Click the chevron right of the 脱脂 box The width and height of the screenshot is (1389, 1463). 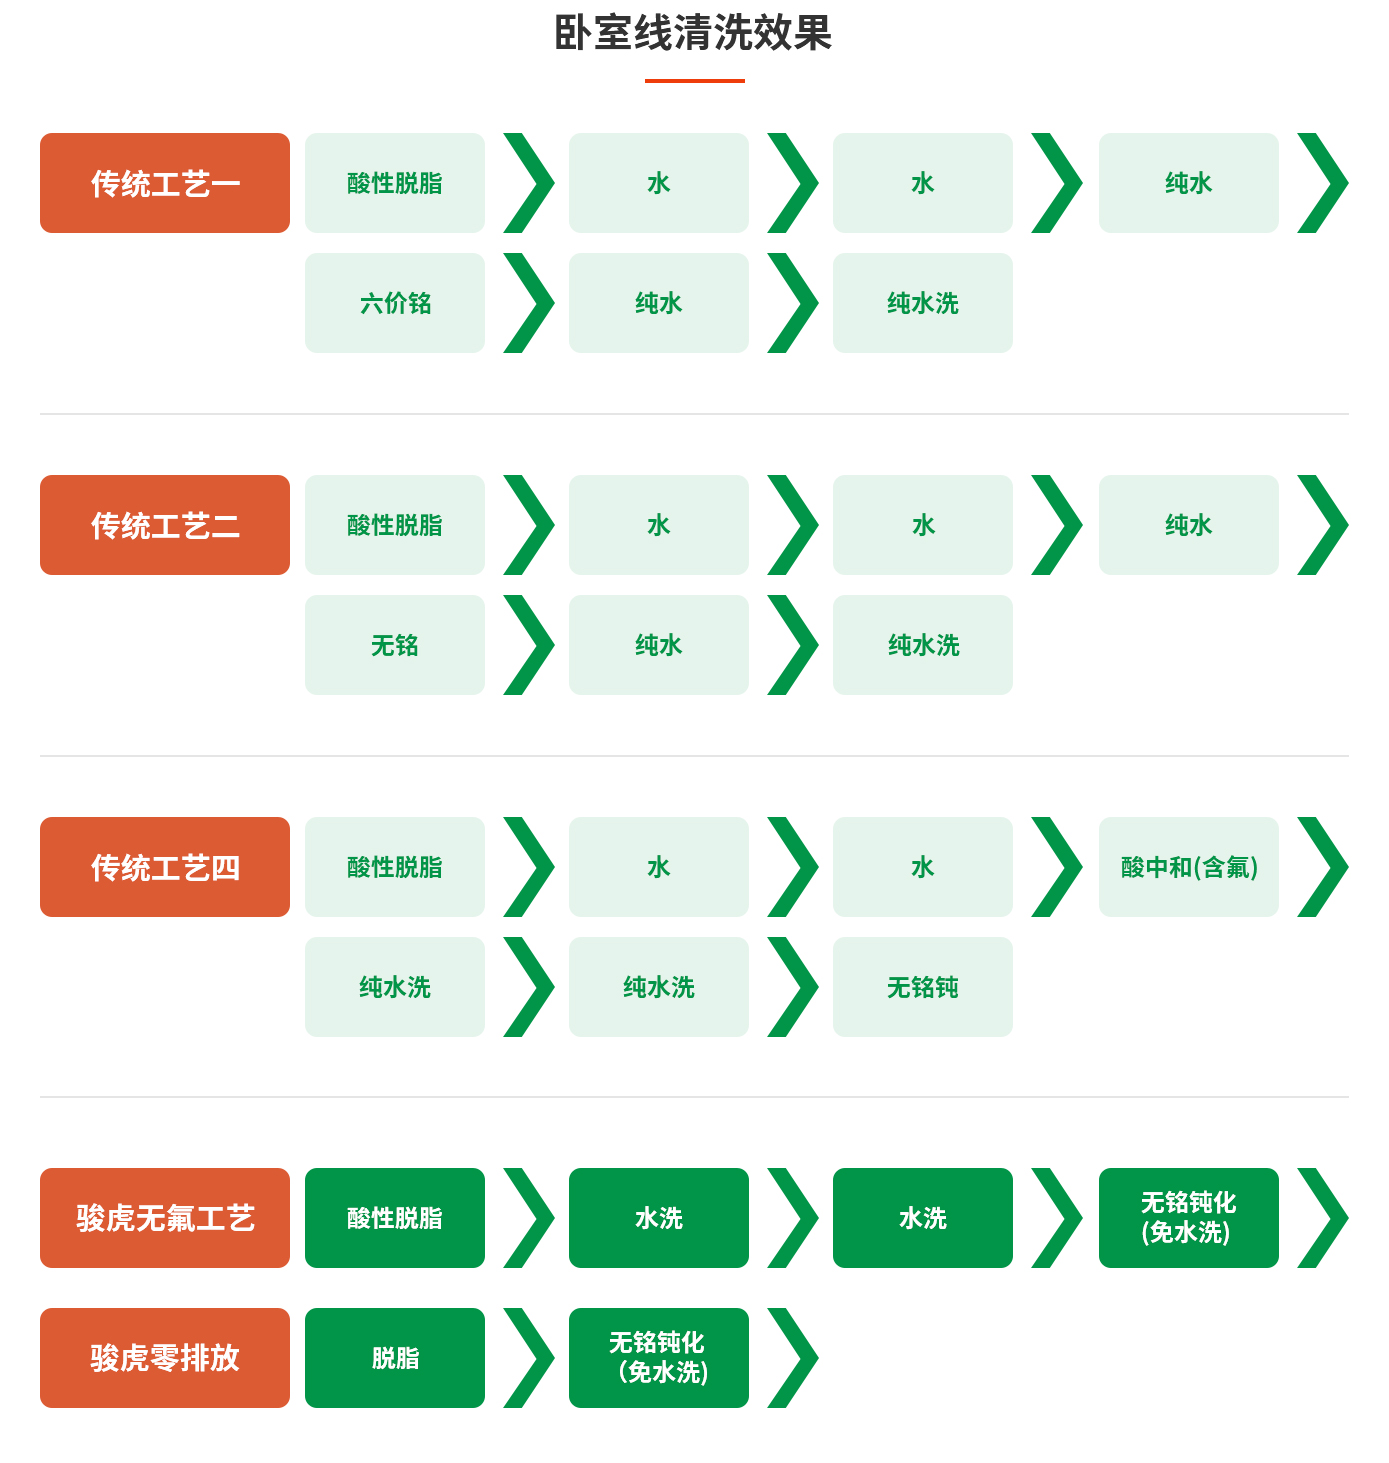point(530,1358)
